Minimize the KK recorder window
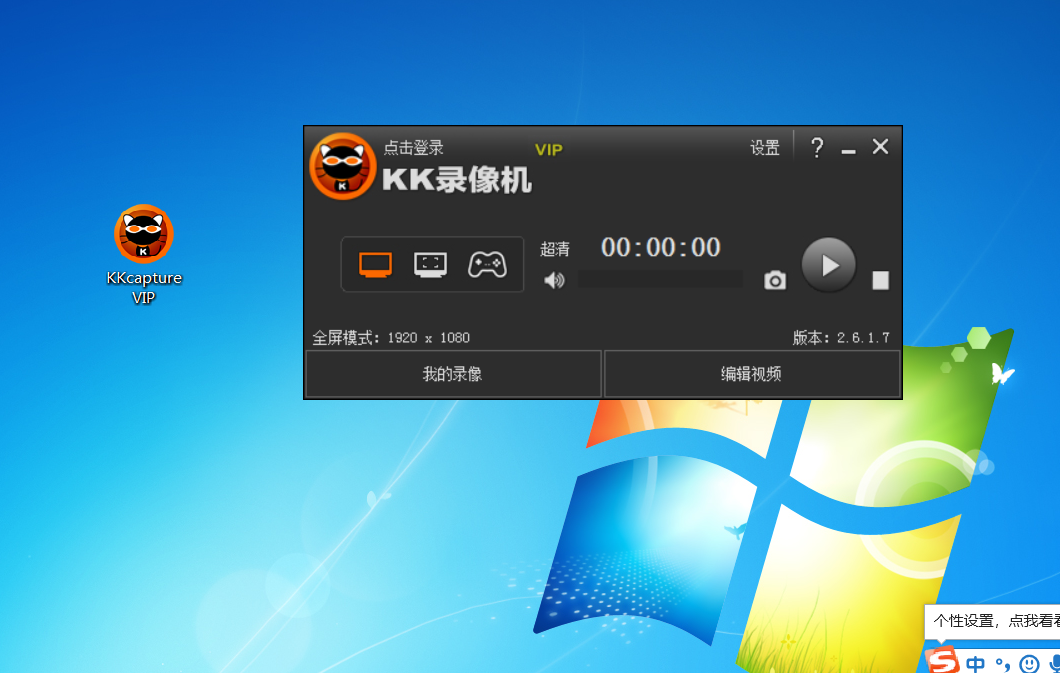Screen dimensions: 1060x673 click(848, 151)
